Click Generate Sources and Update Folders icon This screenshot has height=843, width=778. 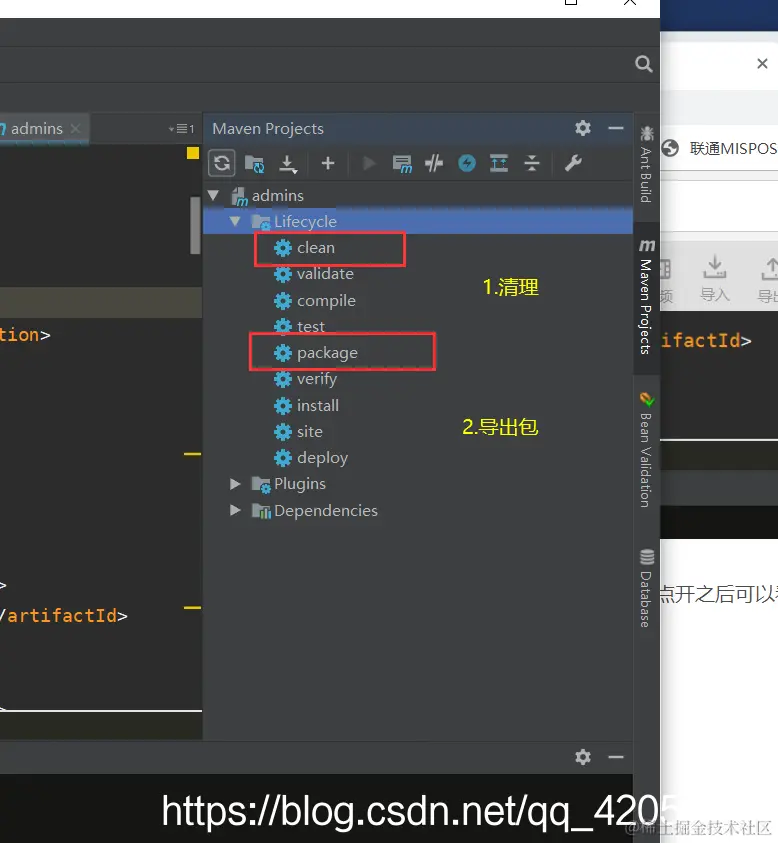(x=254, y=163)
